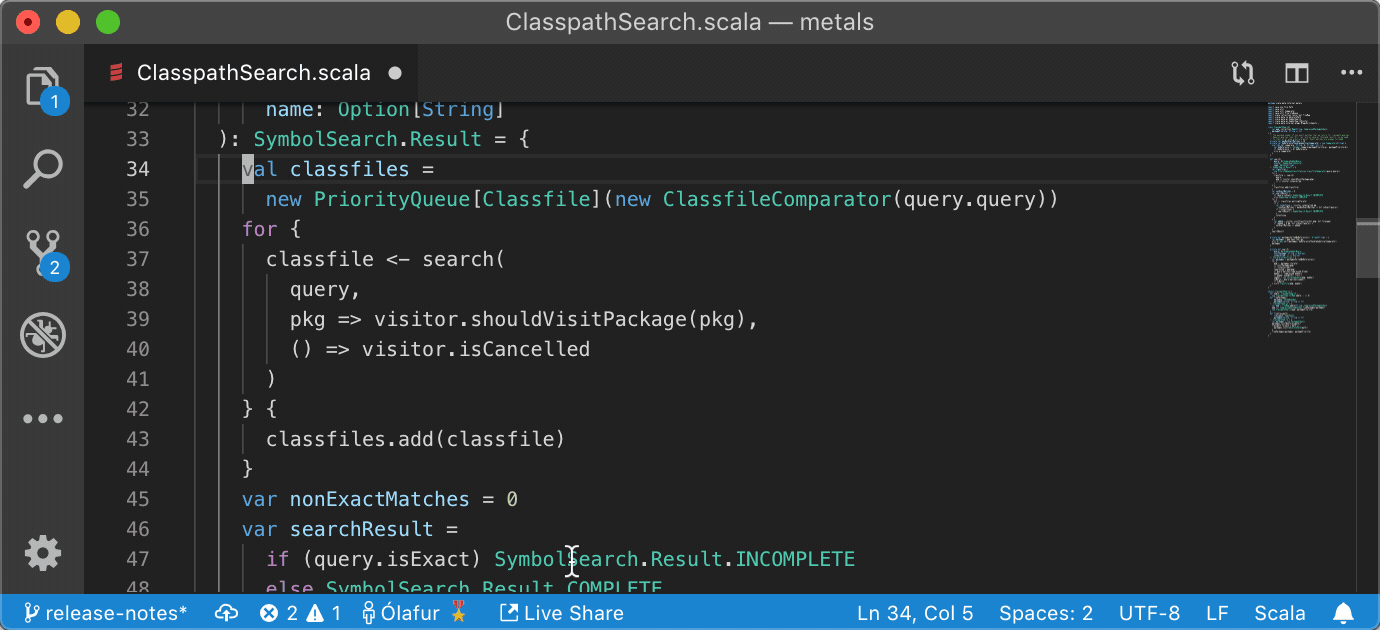Open the Search view
The width and height of the screenshot is (1380, 630).
(x=43, y=169)
